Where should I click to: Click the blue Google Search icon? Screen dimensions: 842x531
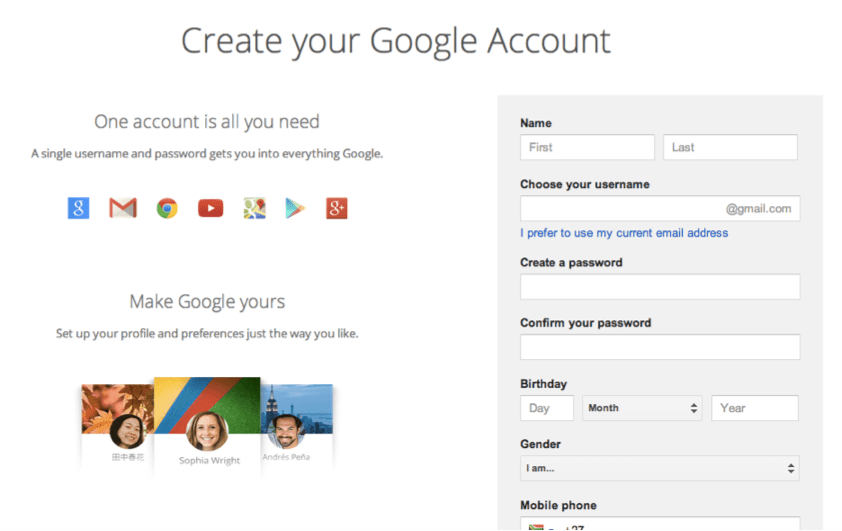78,208
